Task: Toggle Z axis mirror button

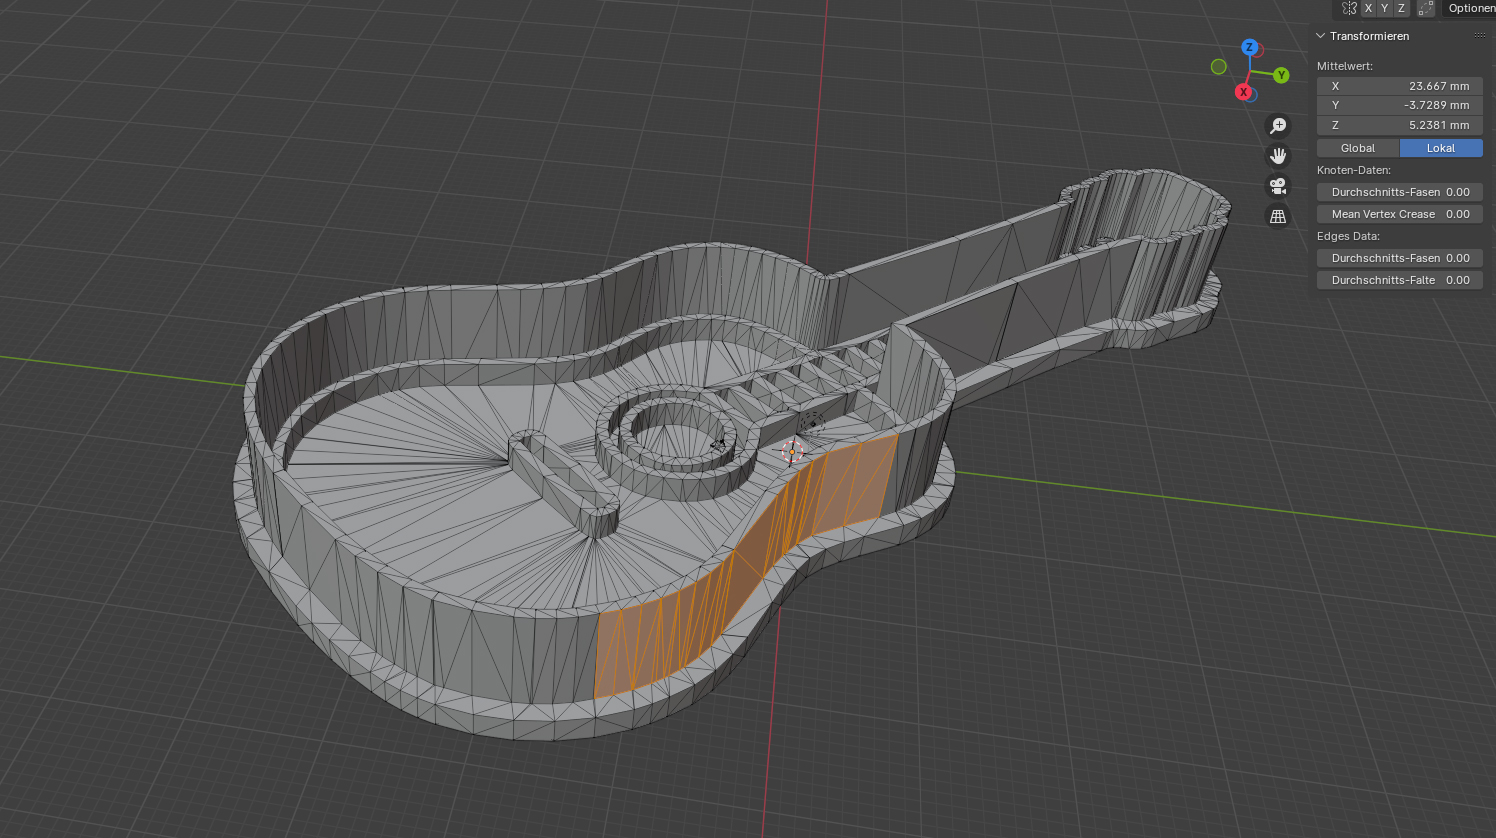Action: pos(1401,8)
